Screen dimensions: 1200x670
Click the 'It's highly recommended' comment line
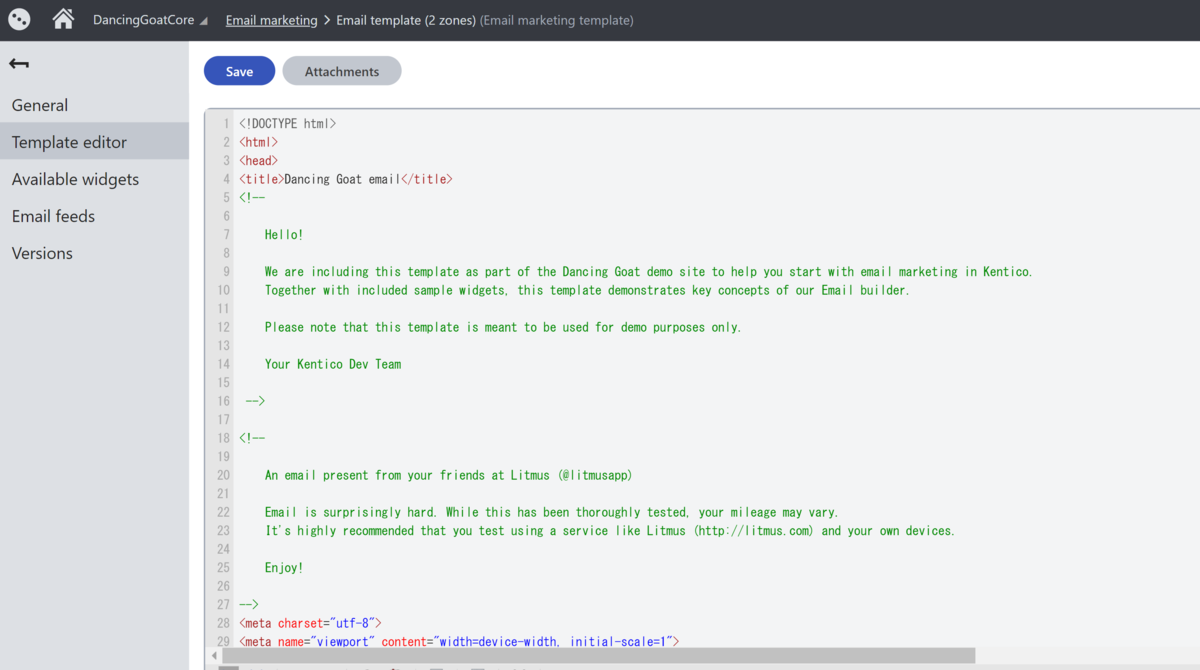click(x=610, y=531)
